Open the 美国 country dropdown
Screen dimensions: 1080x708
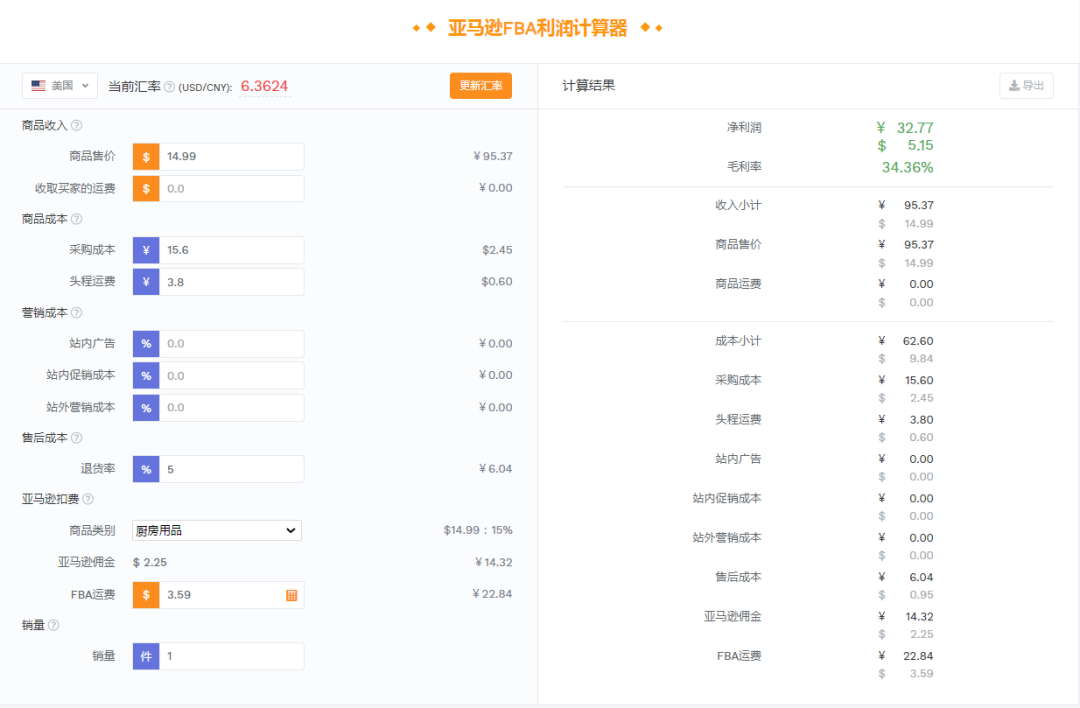pos(60,86)
